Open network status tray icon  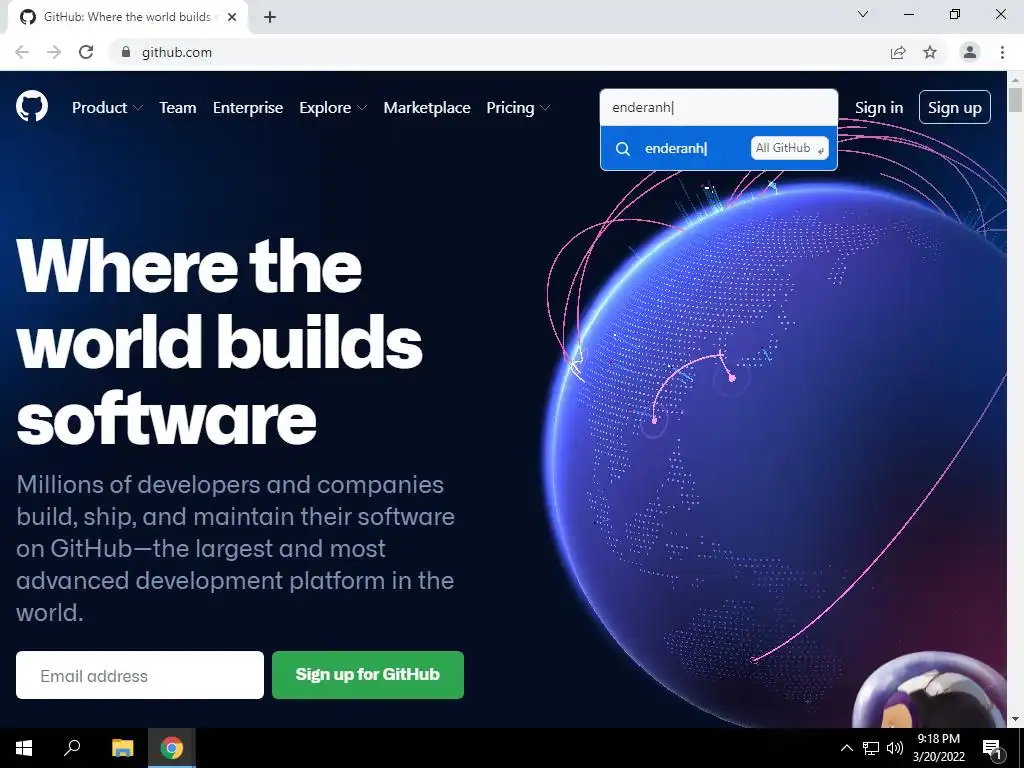(x=871, y=748)
